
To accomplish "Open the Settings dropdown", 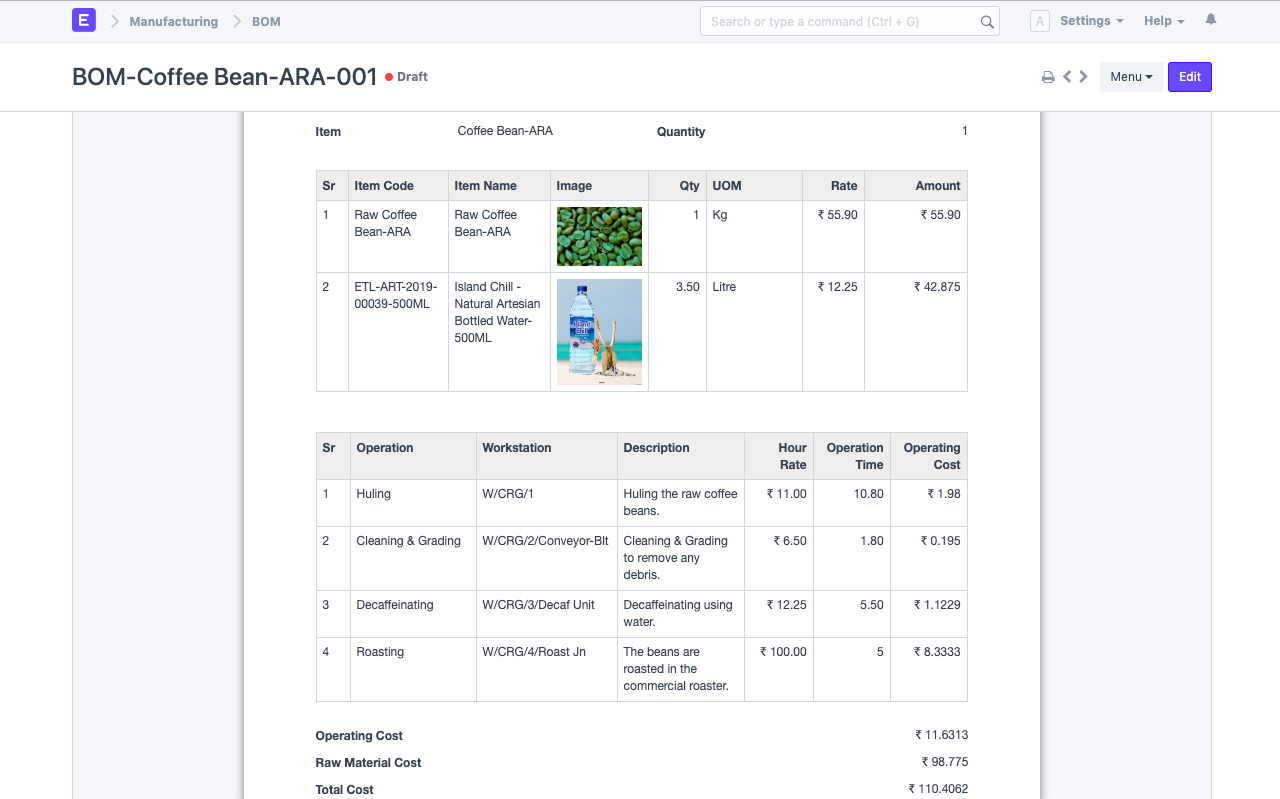I will (x=1091, y=21).
